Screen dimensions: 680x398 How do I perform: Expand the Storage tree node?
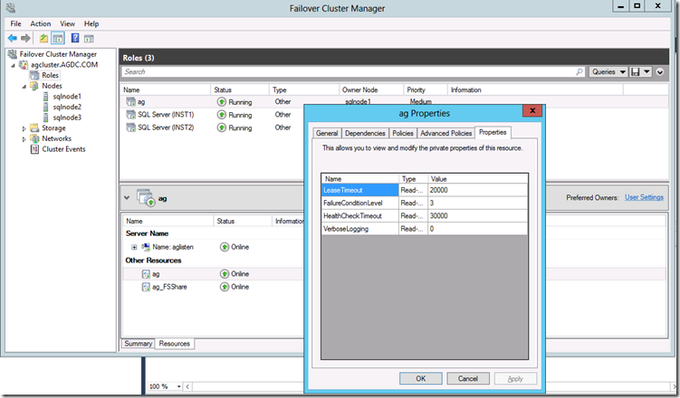[24, 128]
